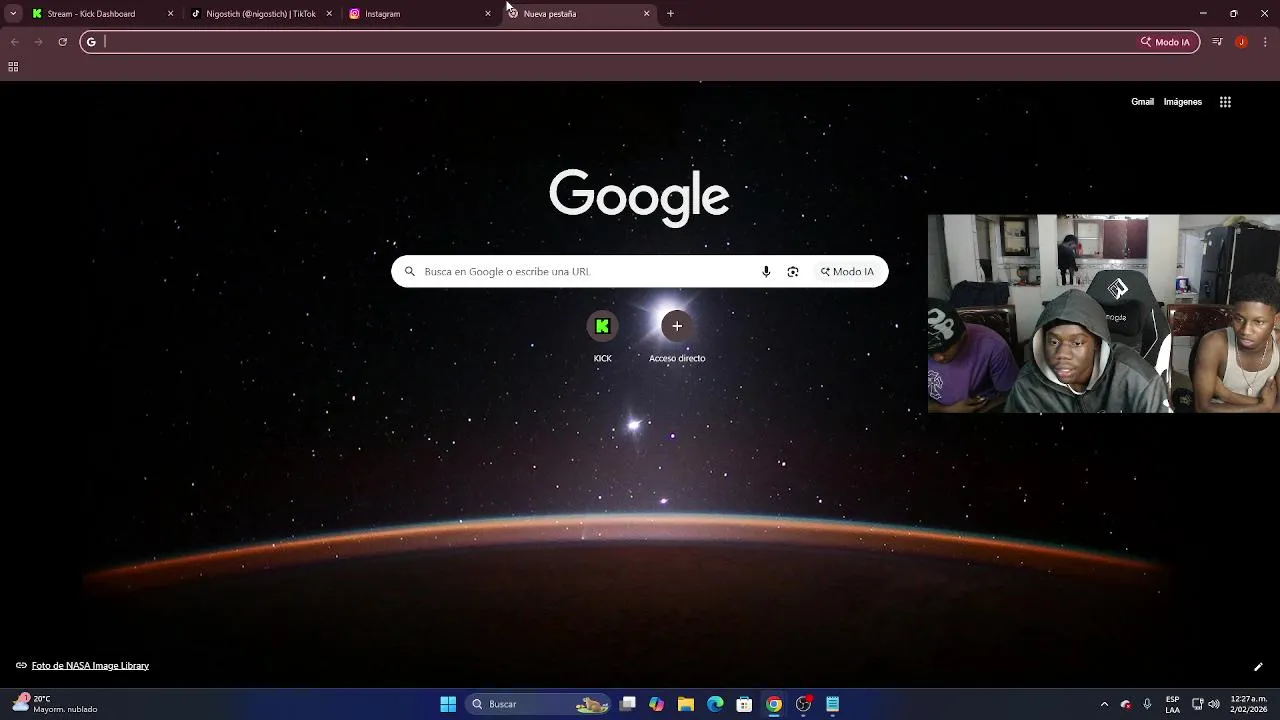
Task: Switch to the Nigostich TikTok tab
Action: [x=262, y=14]
